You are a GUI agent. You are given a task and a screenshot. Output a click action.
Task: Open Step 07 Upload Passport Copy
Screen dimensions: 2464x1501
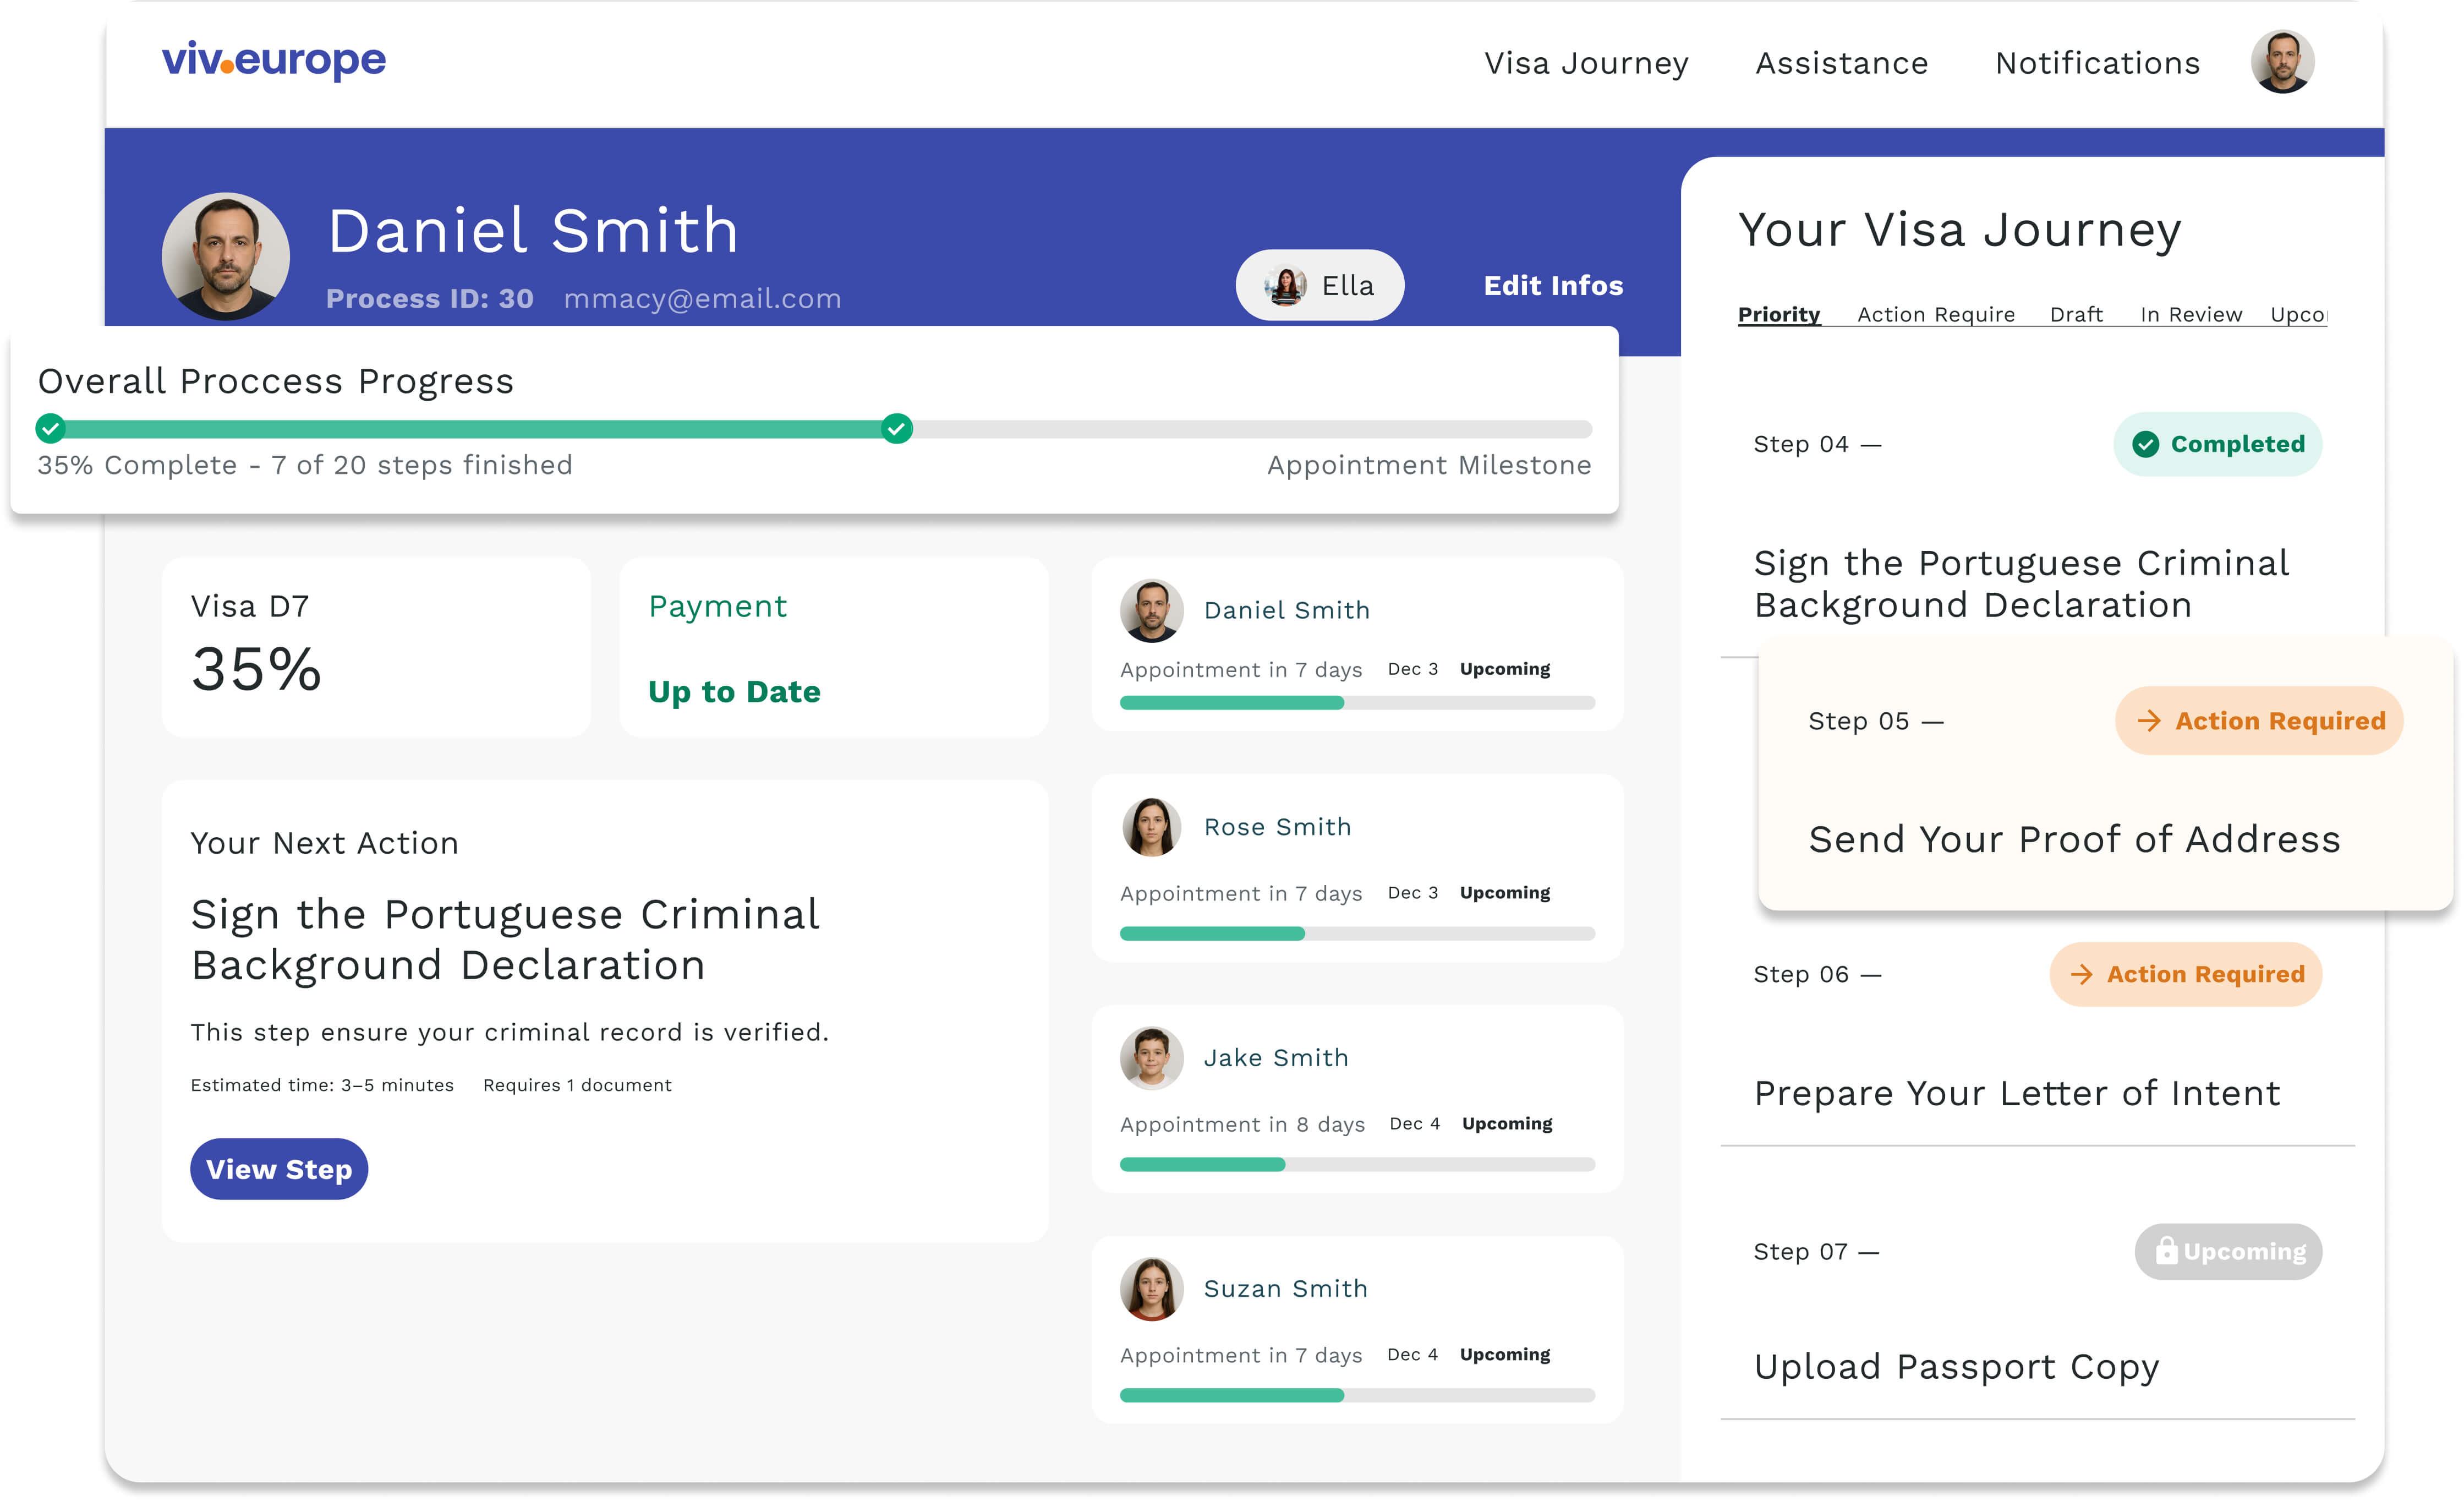(1956, 1367)
